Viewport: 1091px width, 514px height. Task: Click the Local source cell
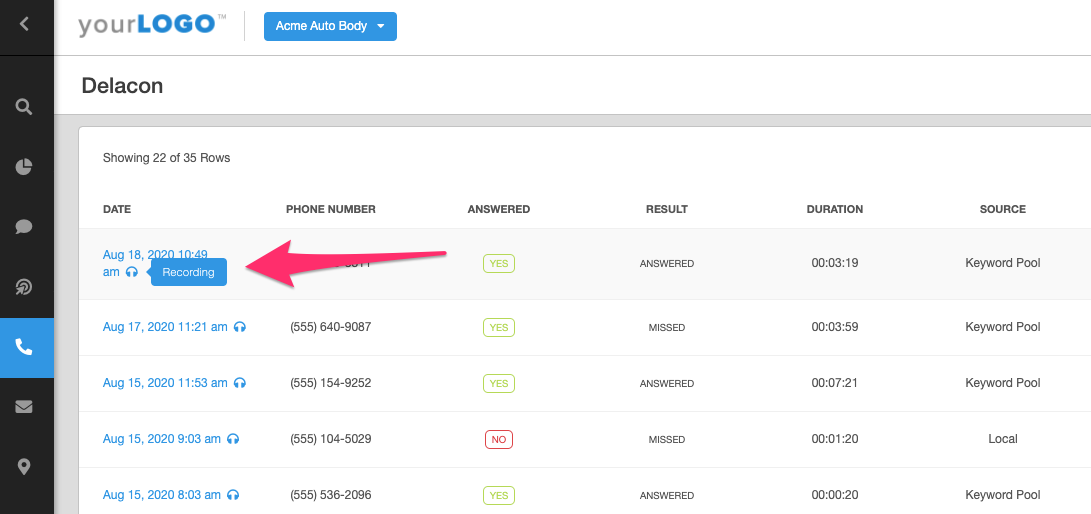[1003, 439]
